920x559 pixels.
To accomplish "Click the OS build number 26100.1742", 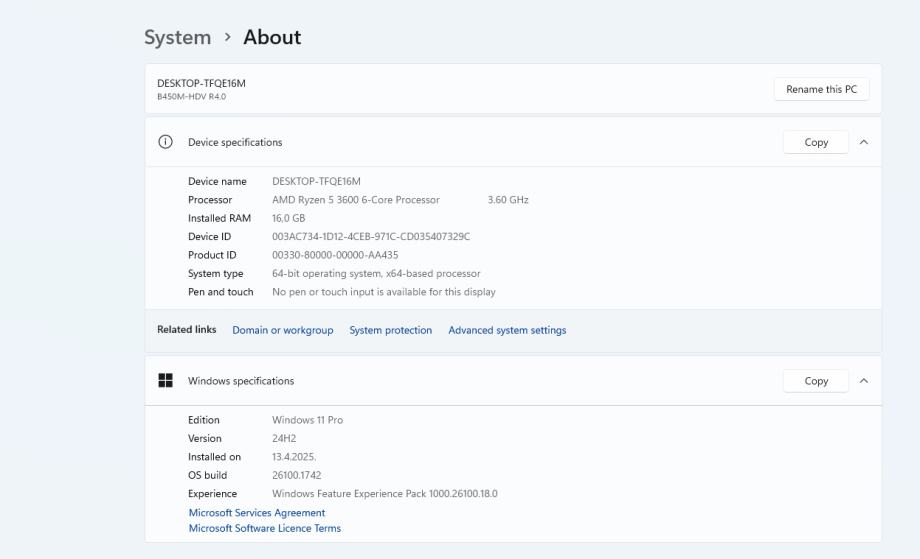I will (297, 475).
